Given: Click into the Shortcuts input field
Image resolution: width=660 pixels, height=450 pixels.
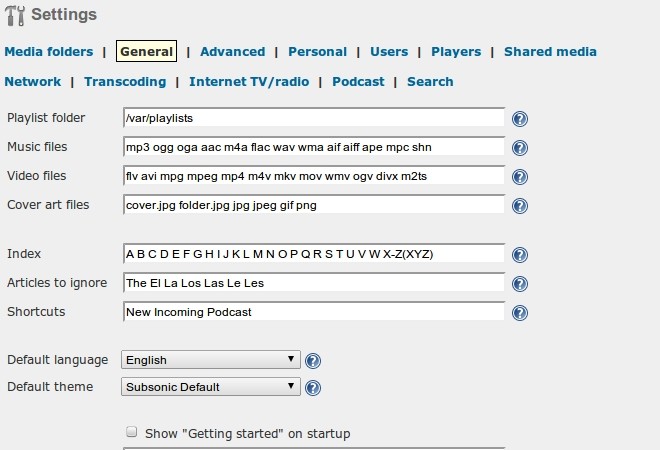Looking at the screenshot, I should click(x=313, y=312).
